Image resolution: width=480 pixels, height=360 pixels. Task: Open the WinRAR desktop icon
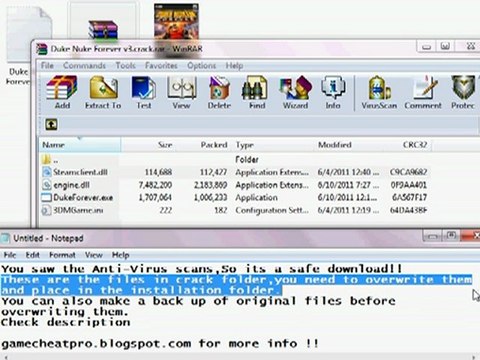[x=103, y=30]
